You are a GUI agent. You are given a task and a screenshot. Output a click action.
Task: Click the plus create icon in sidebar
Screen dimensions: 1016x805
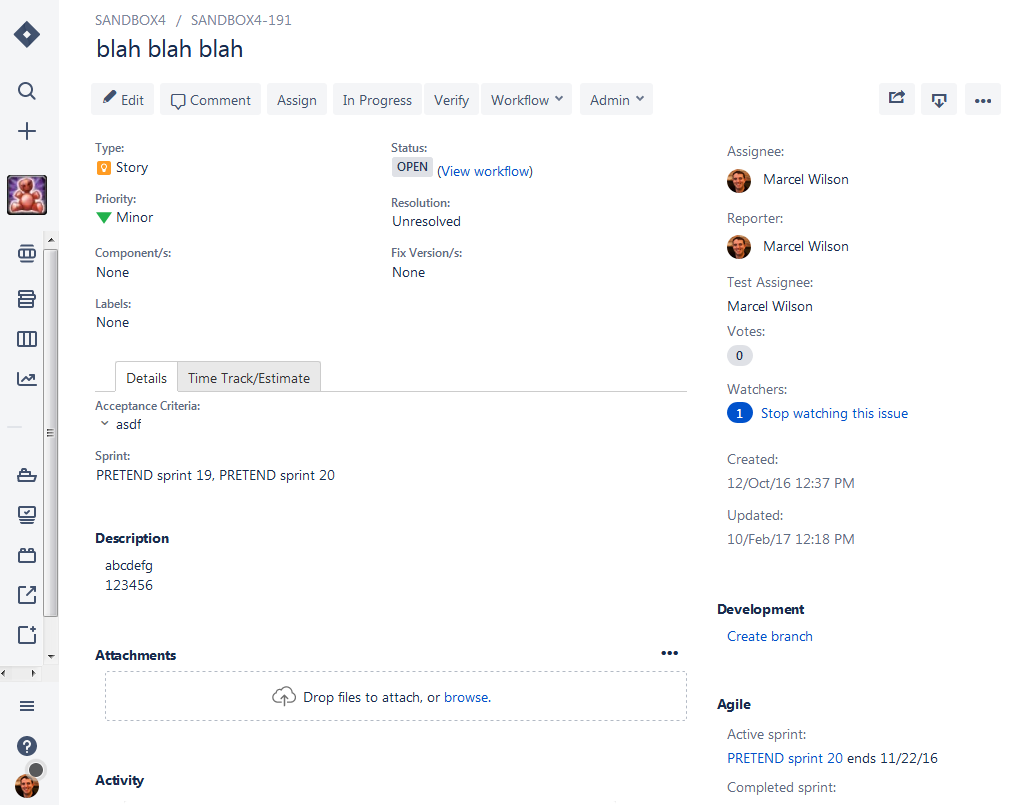point(27,132)
